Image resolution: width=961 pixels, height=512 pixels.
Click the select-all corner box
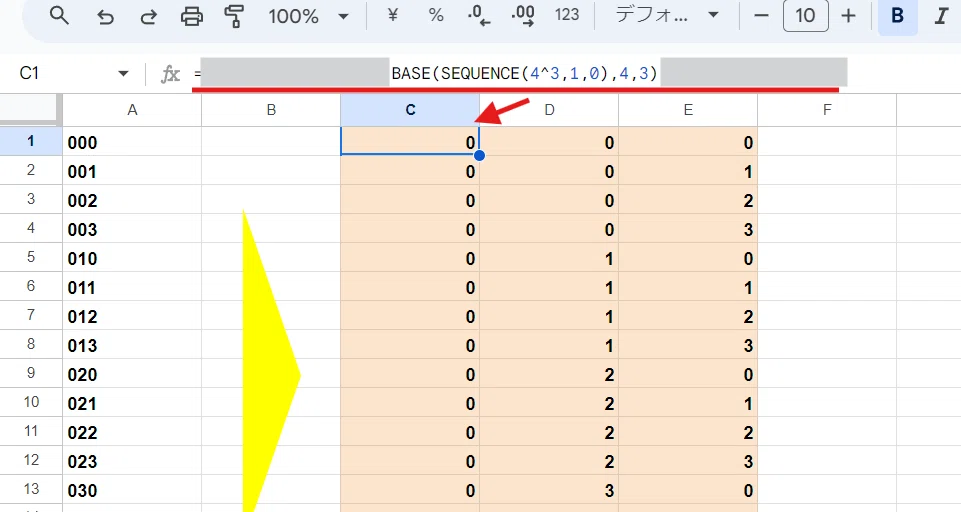click(31, 110)
